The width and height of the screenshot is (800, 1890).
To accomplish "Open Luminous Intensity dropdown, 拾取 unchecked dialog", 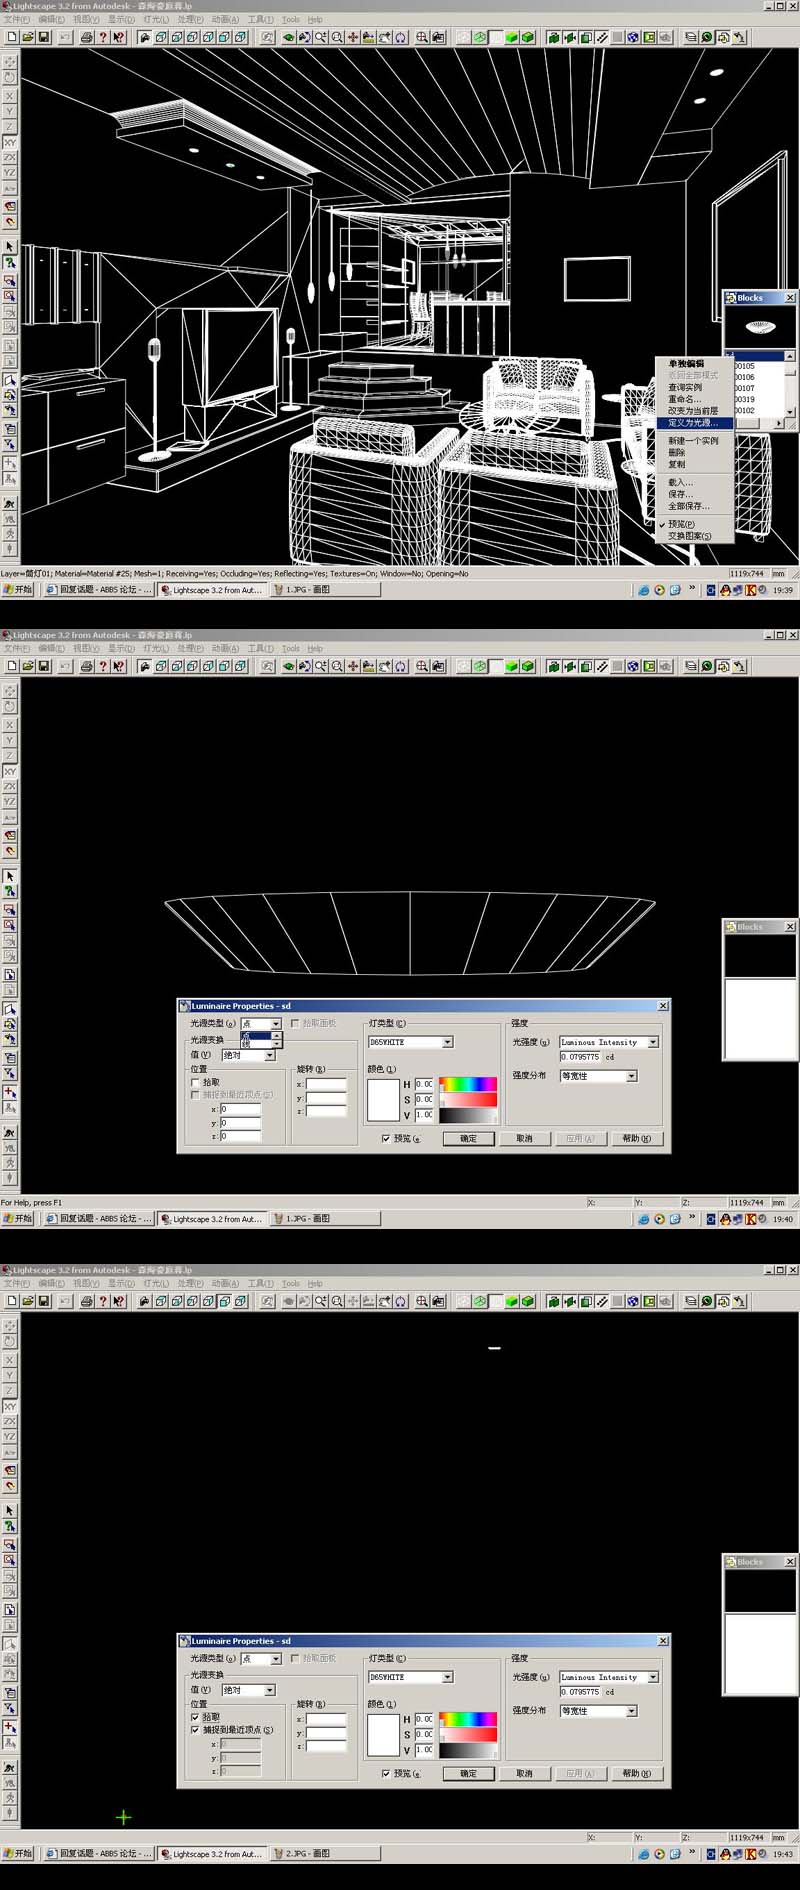I will pyautogui.click(x=609, y=1042).
